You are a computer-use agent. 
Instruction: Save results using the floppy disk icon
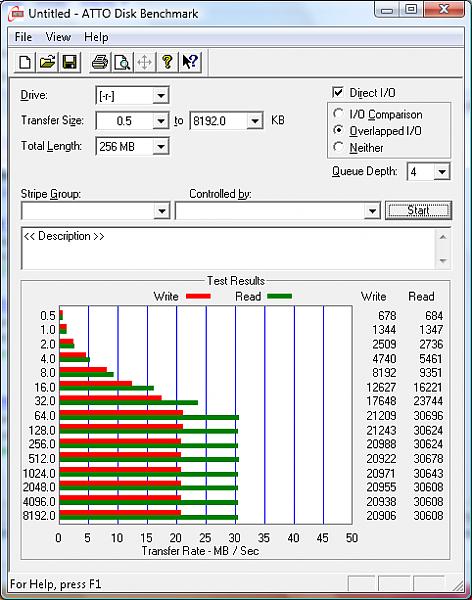click(69, 62)
